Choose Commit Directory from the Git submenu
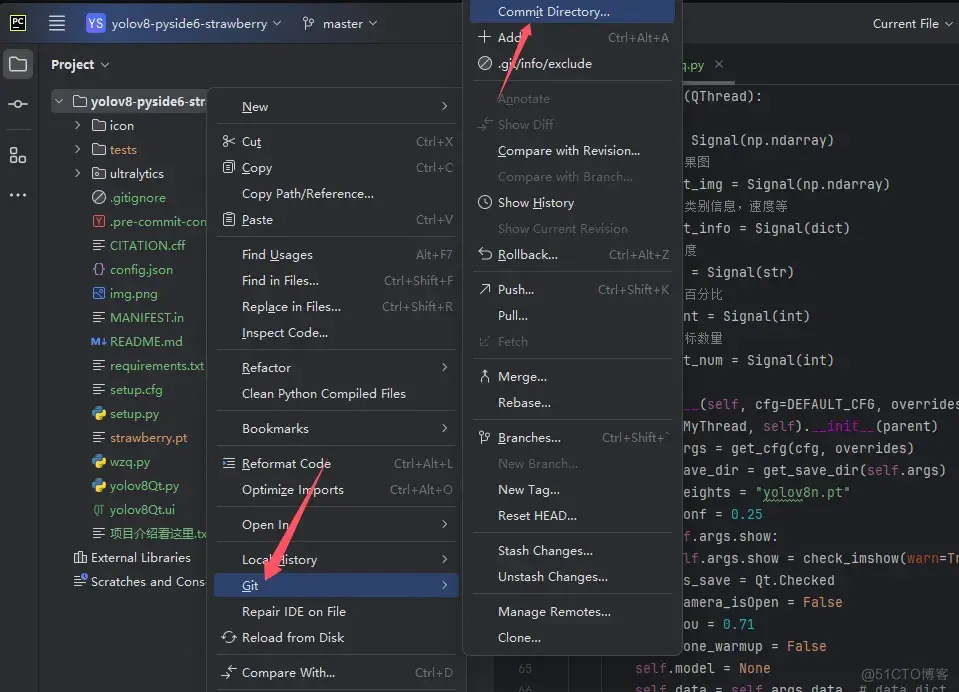Viewport: 959px width, 692px height. (553, 12)
